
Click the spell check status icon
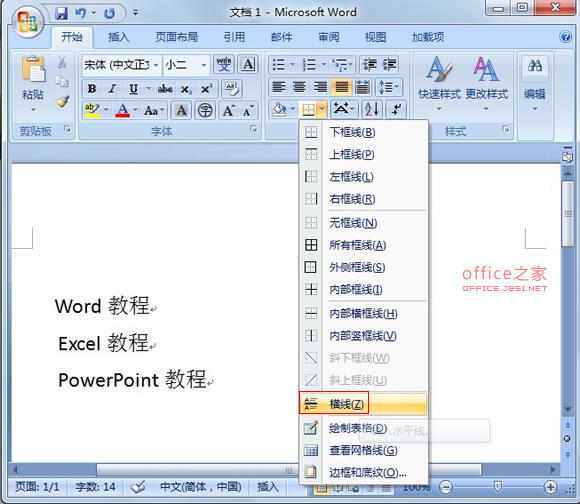click(138, 487)
